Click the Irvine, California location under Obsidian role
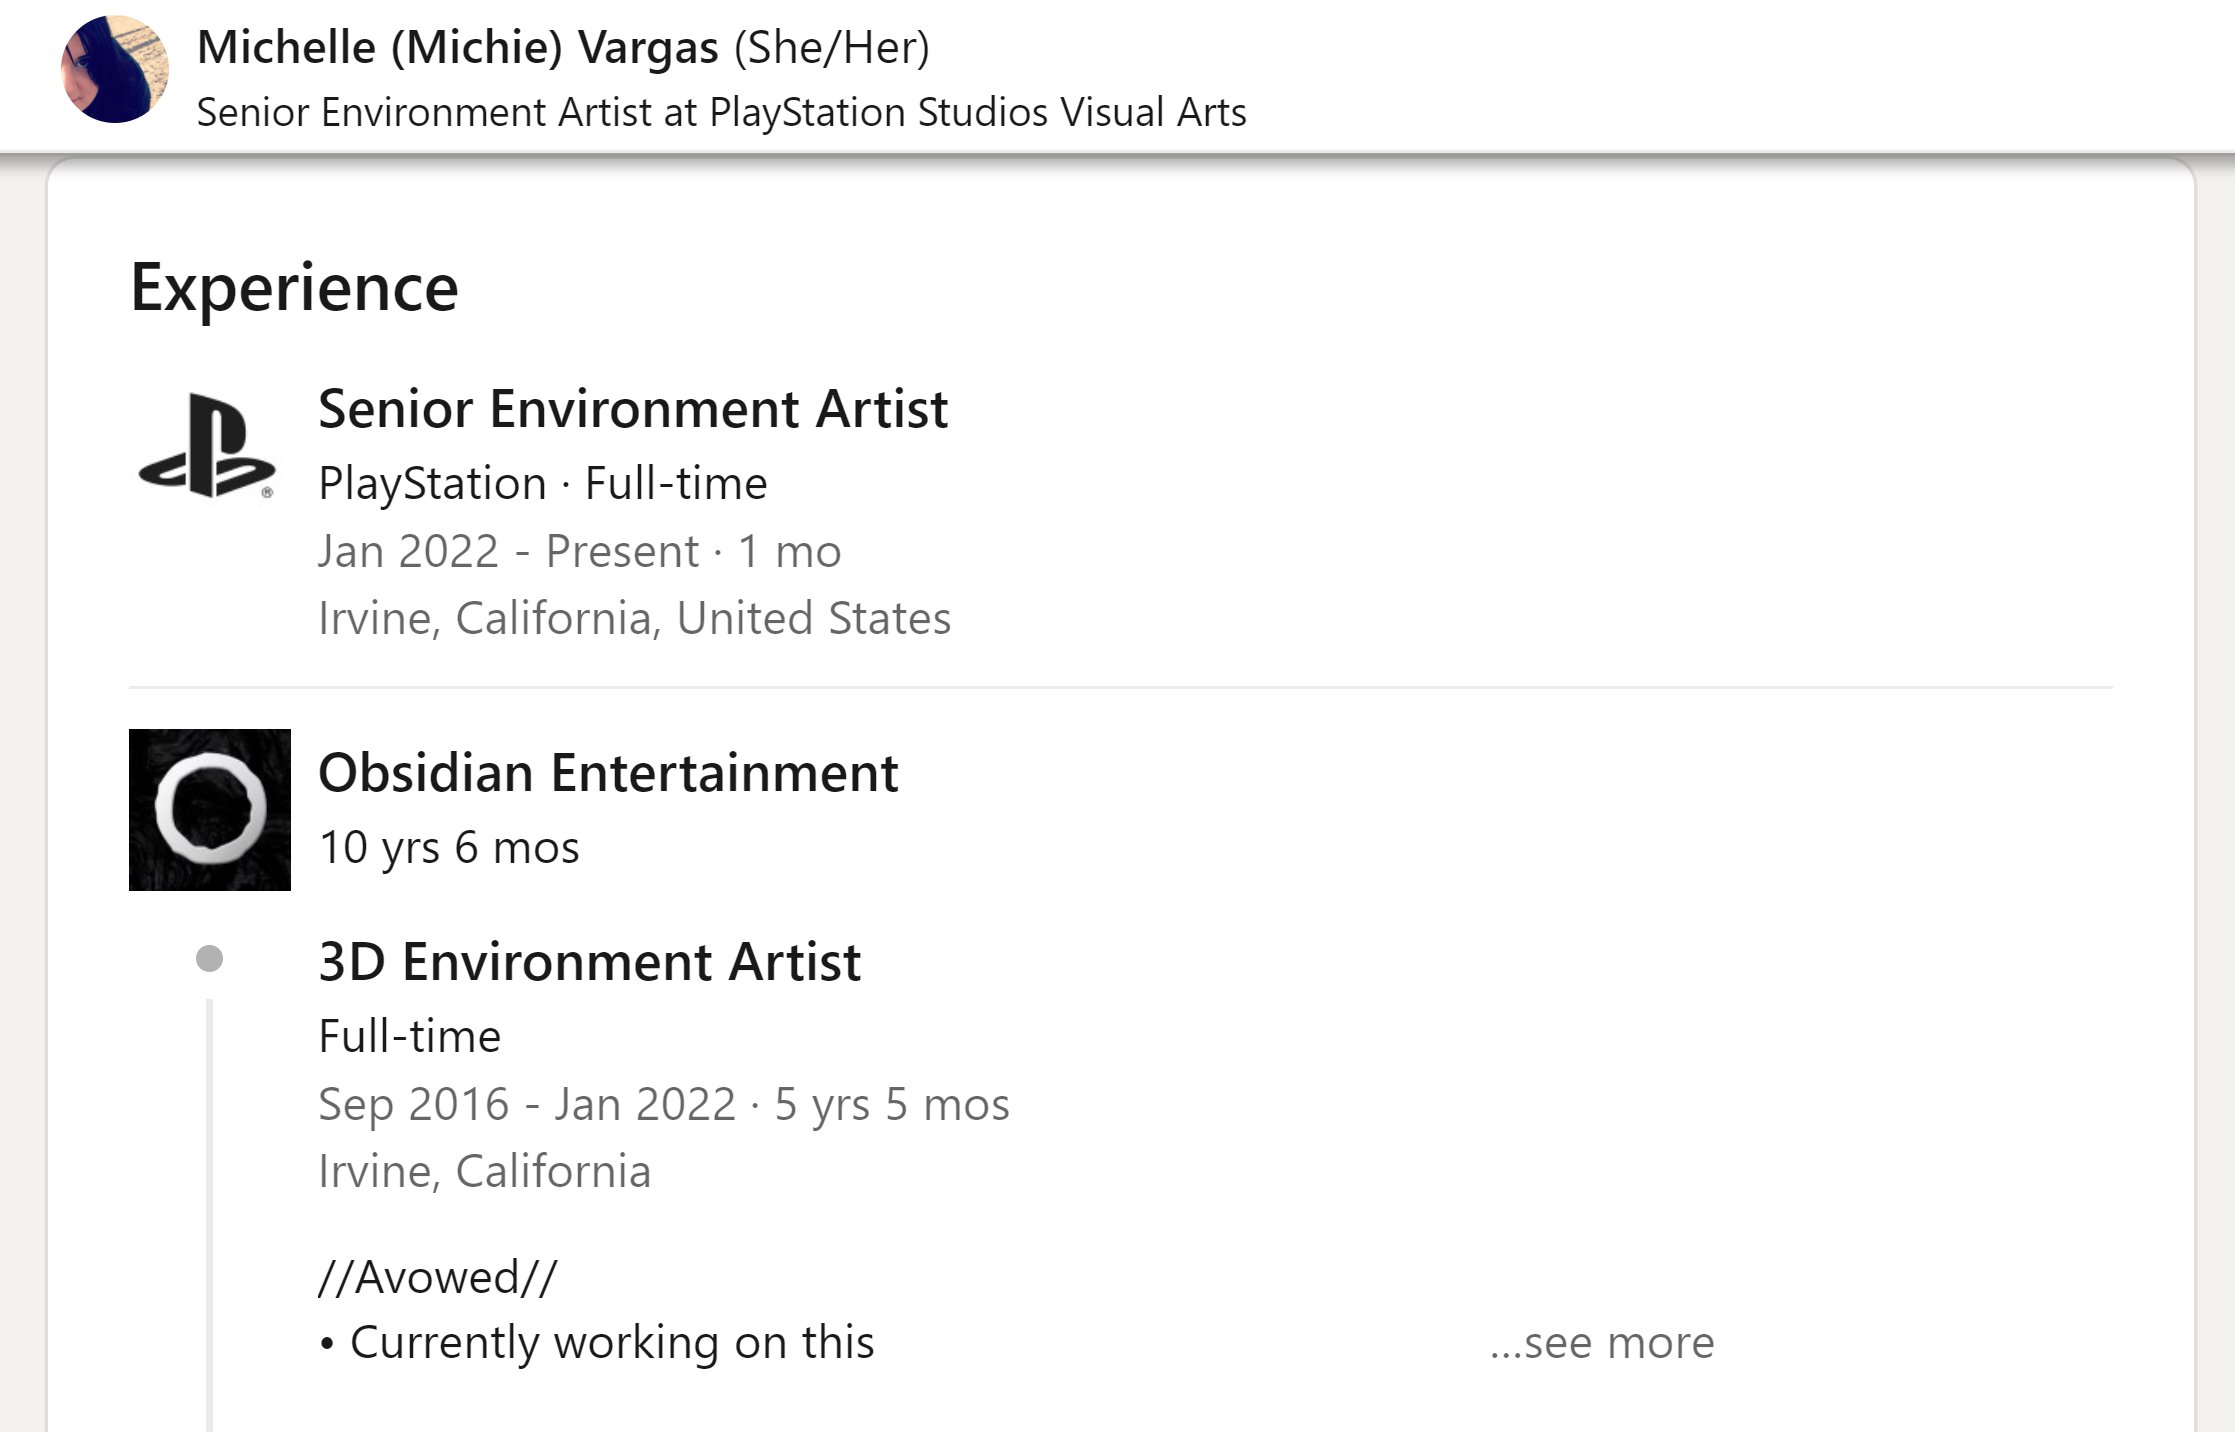2235x1432 pixels. [x=485, y=1171]
